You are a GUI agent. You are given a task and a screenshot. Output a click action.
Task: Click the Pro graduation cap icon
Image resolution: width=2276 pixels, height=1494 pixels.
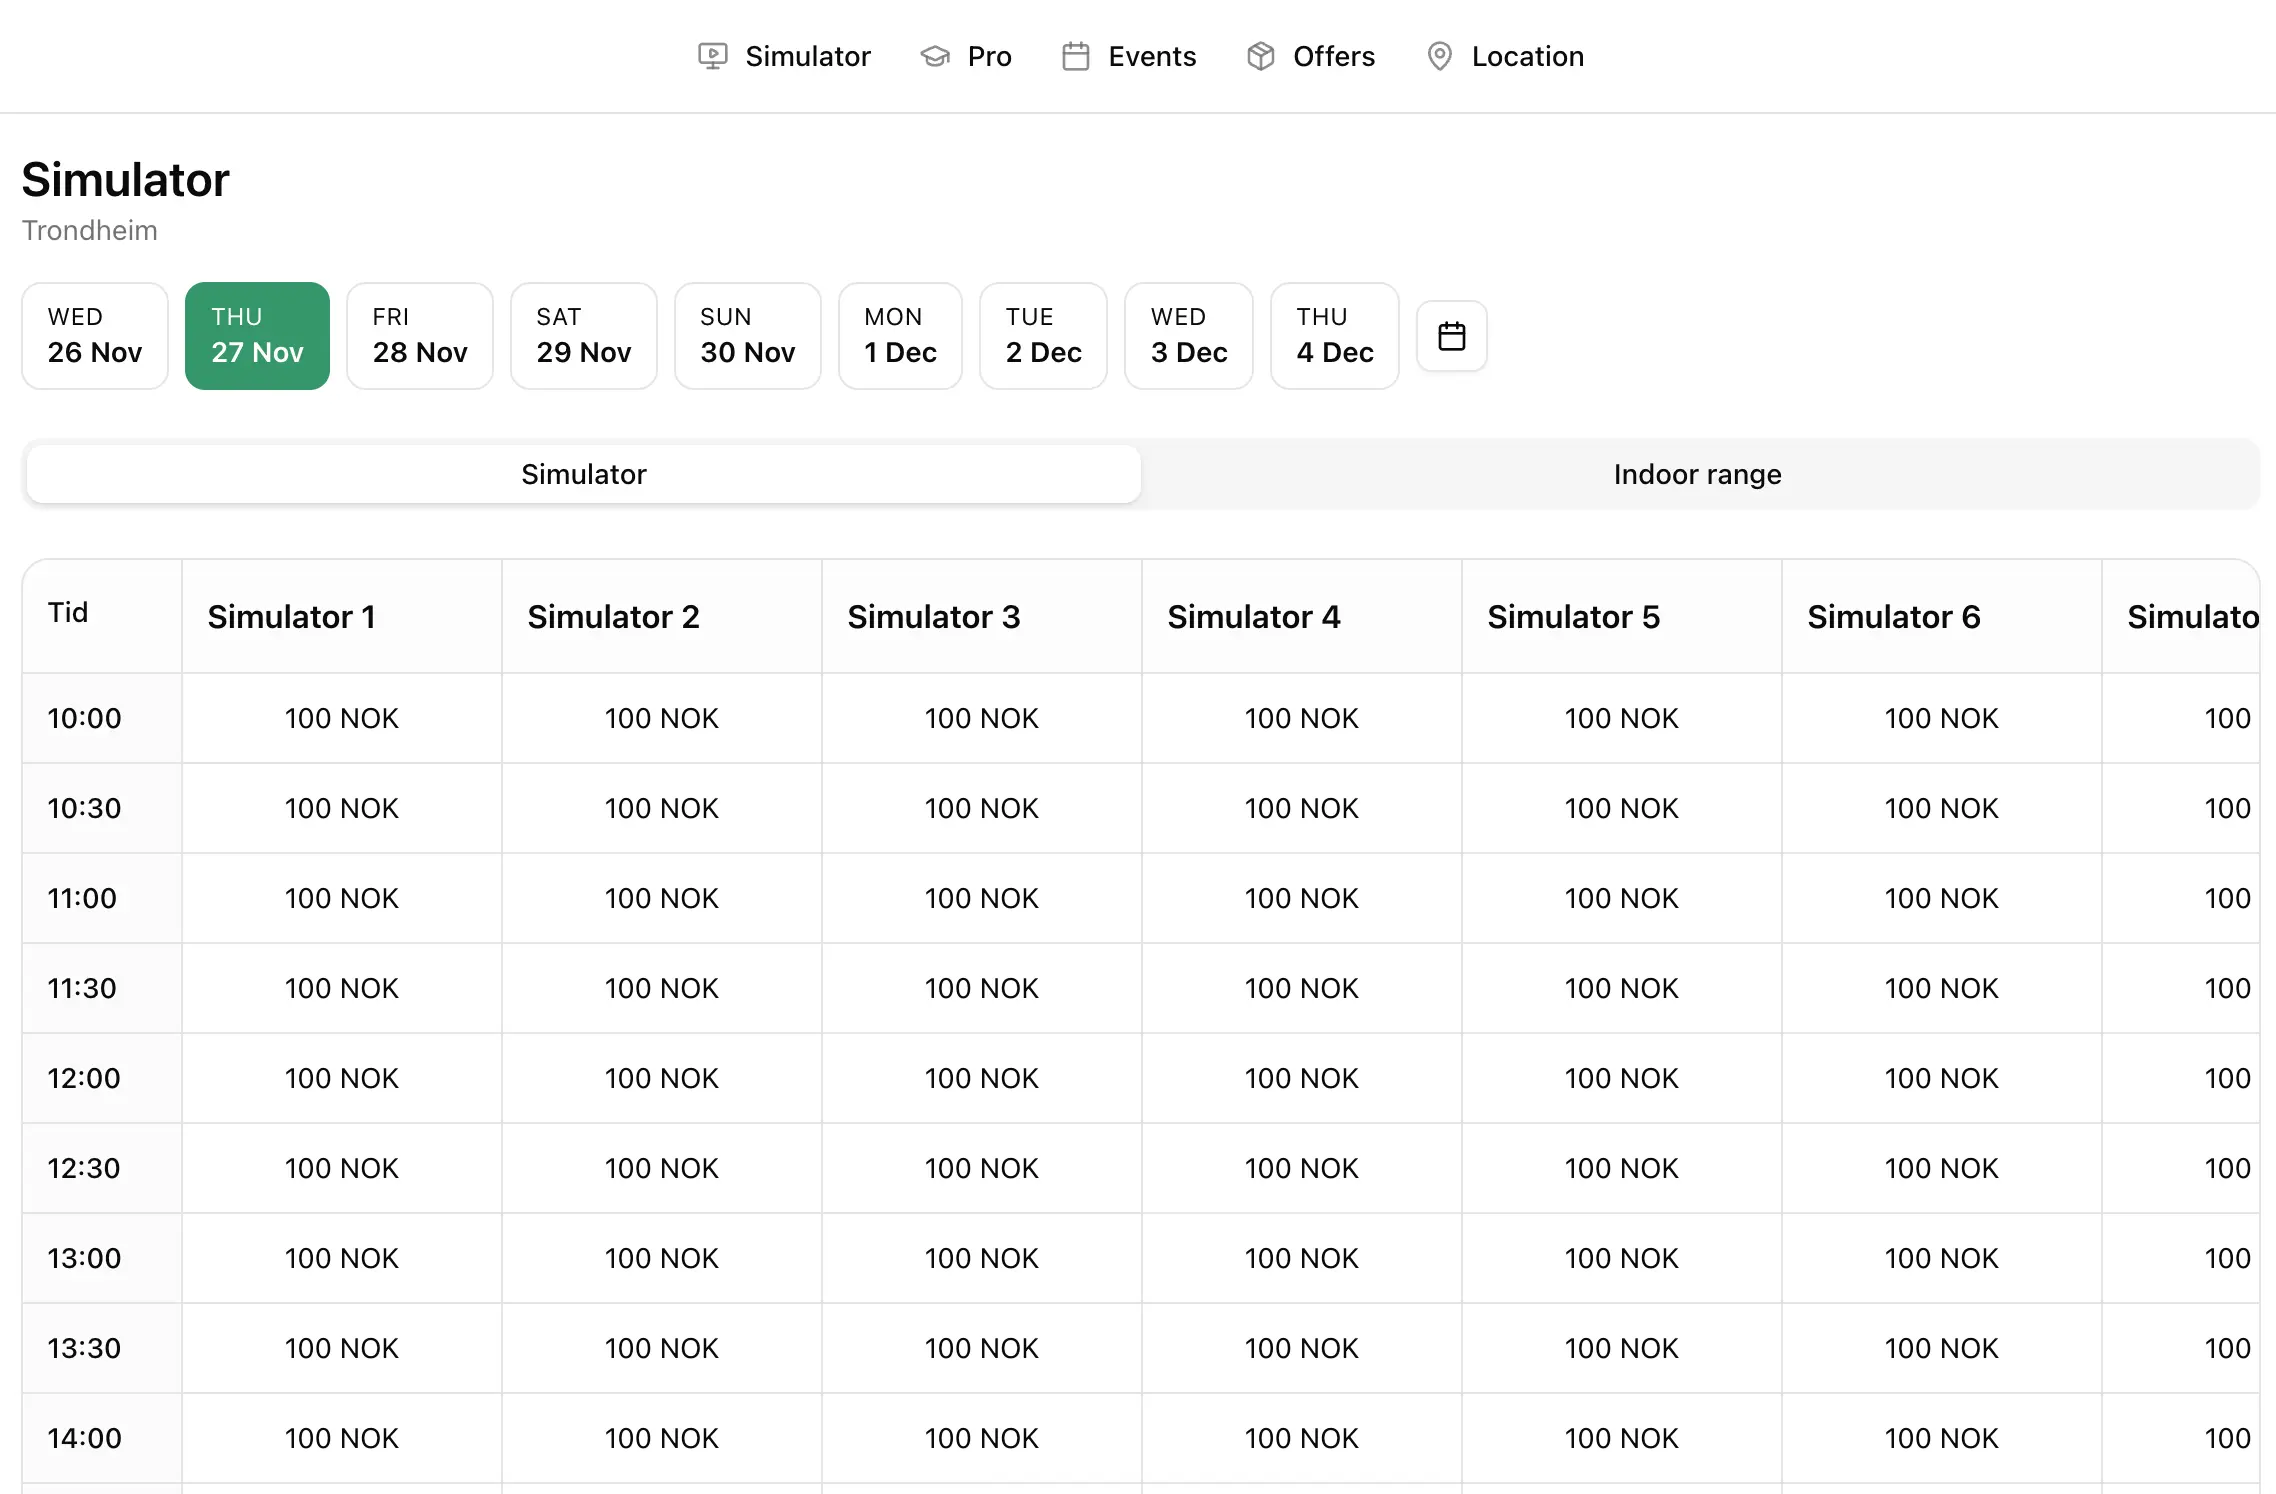pyautogui.click(x=935, y=56)
